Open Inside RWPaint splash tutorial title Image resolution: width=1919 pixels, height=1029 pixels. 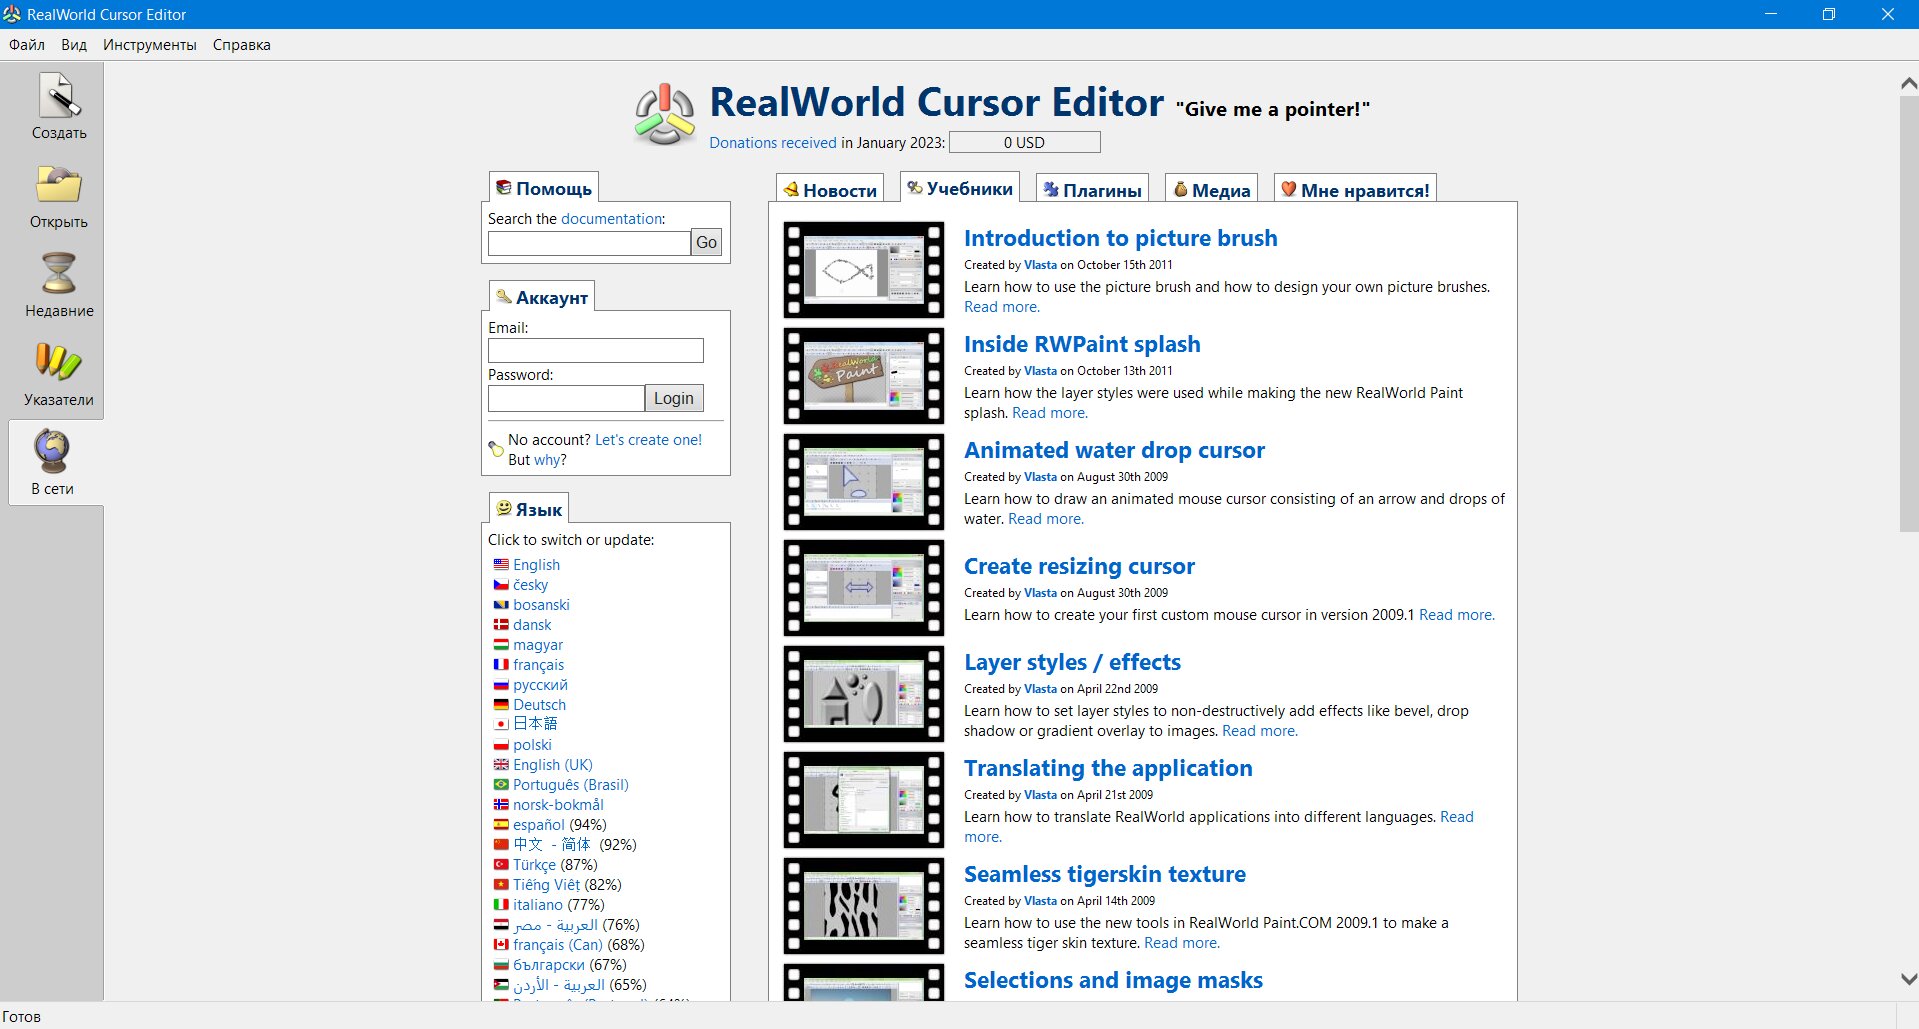1082,344
